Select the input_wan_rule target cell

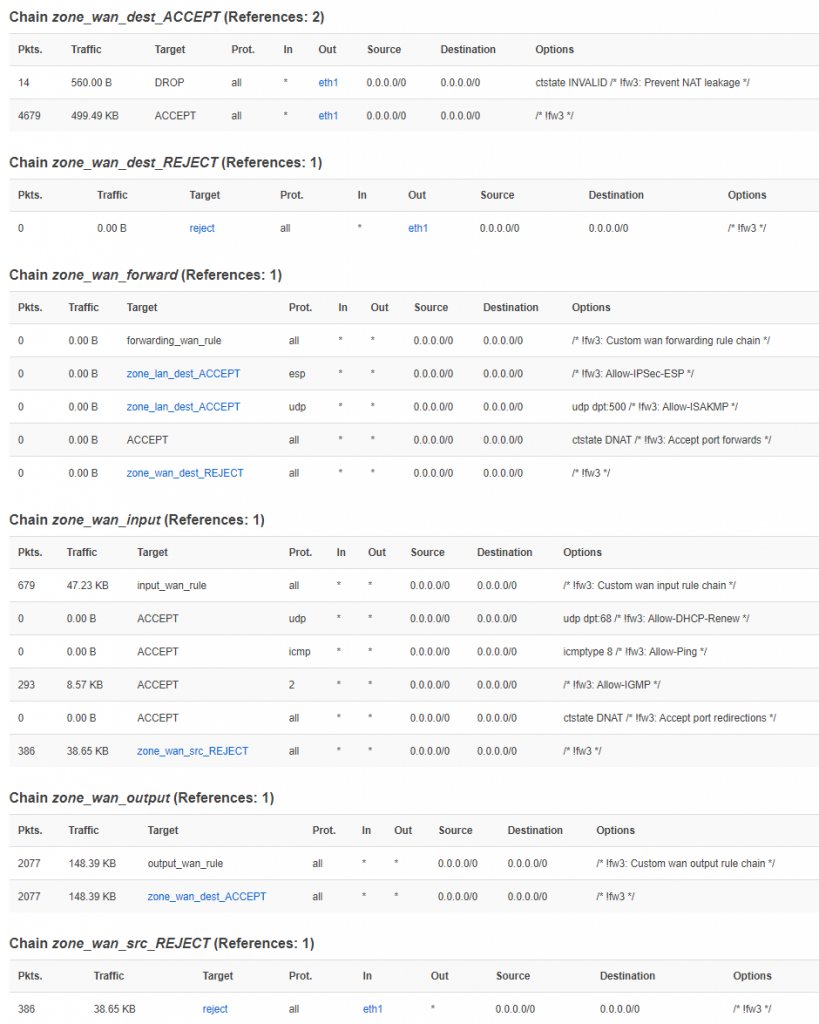[171, 586]
